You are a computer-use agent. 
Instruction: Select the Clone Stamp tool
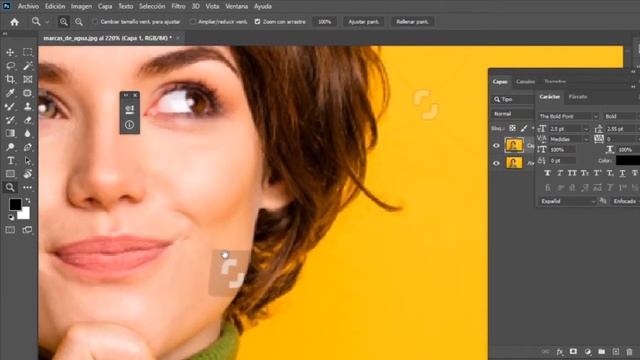click(27, 107)
